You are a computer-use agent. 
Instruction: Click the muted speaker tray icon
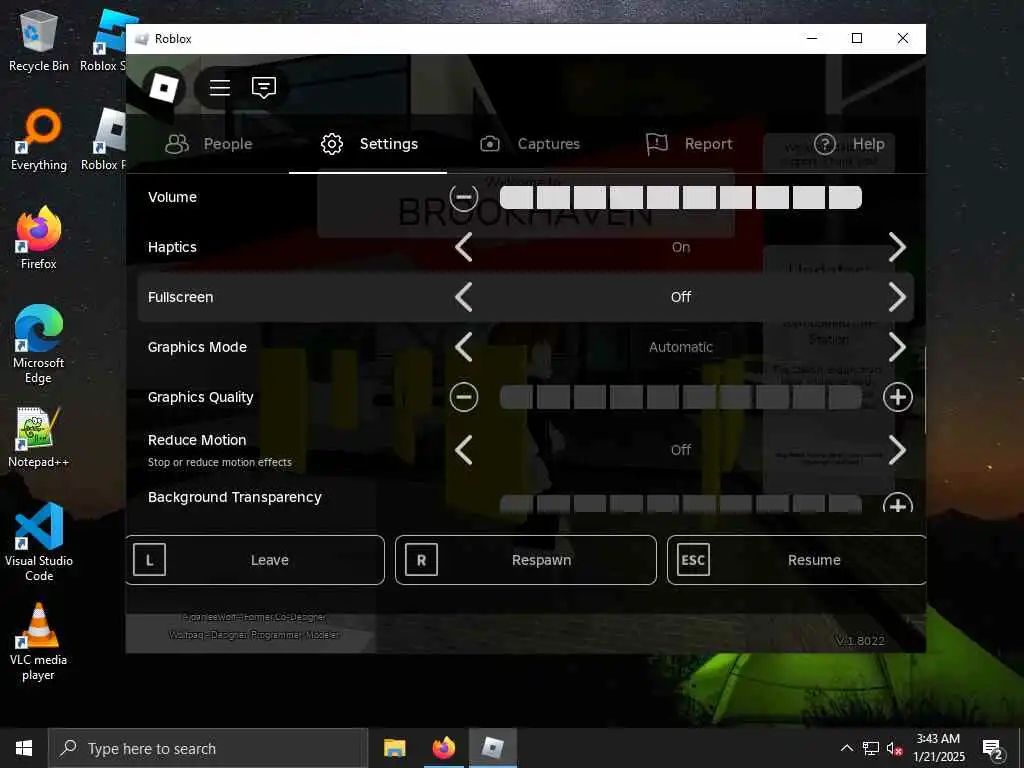tap(894, 748)
